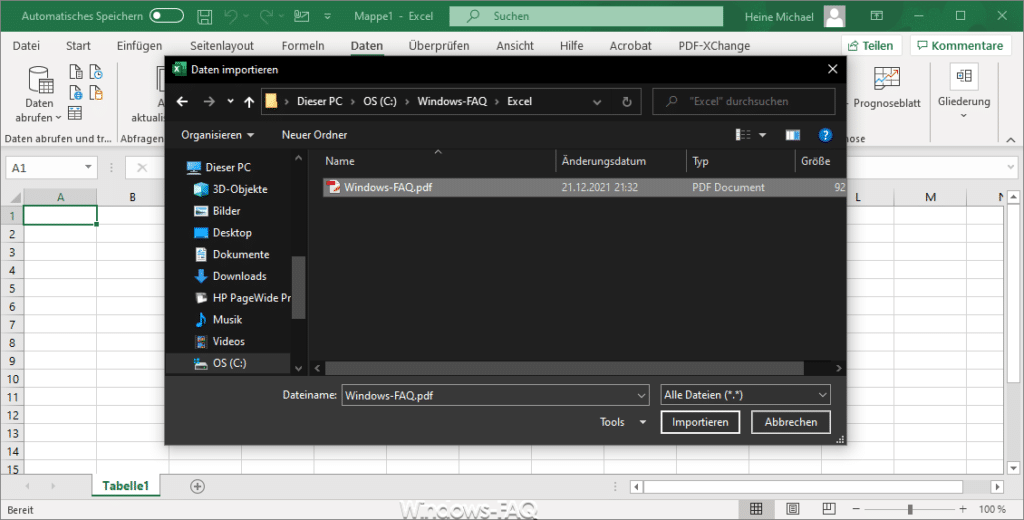Click the cancel formula X icon
The height and width of the screenshot is (520, 1024).
click(x=142, y=168)
